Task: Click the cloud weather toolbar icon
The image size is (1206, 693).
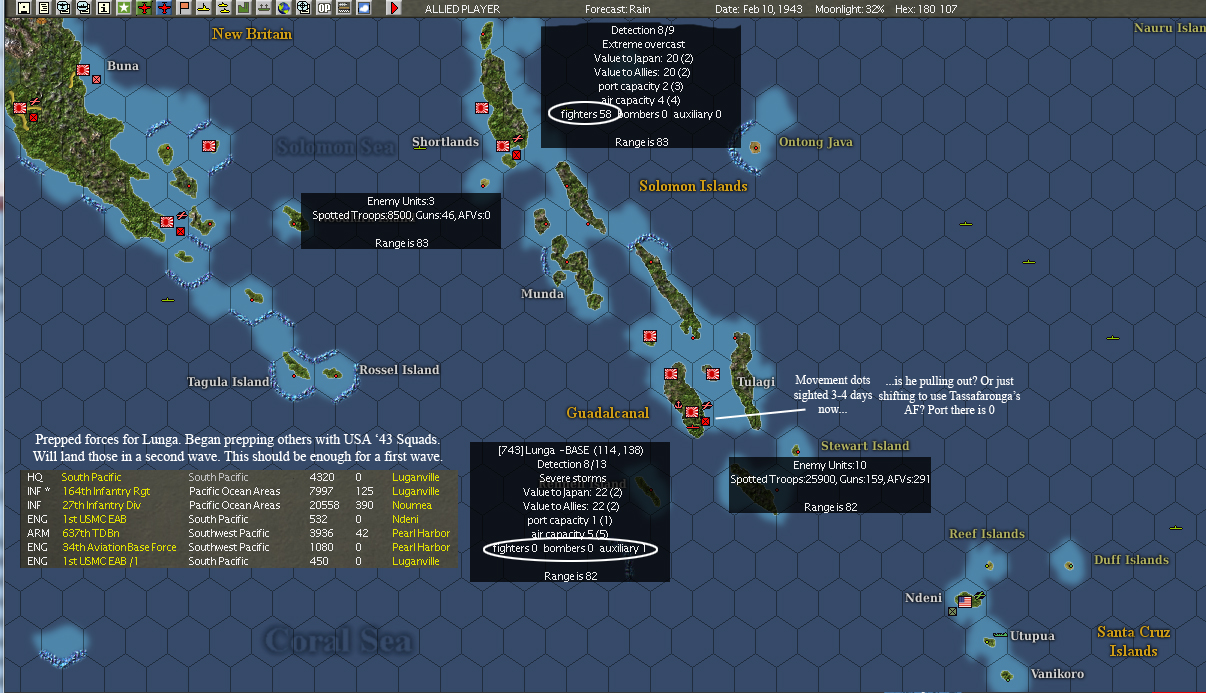Action: click(x=363, y=8)
